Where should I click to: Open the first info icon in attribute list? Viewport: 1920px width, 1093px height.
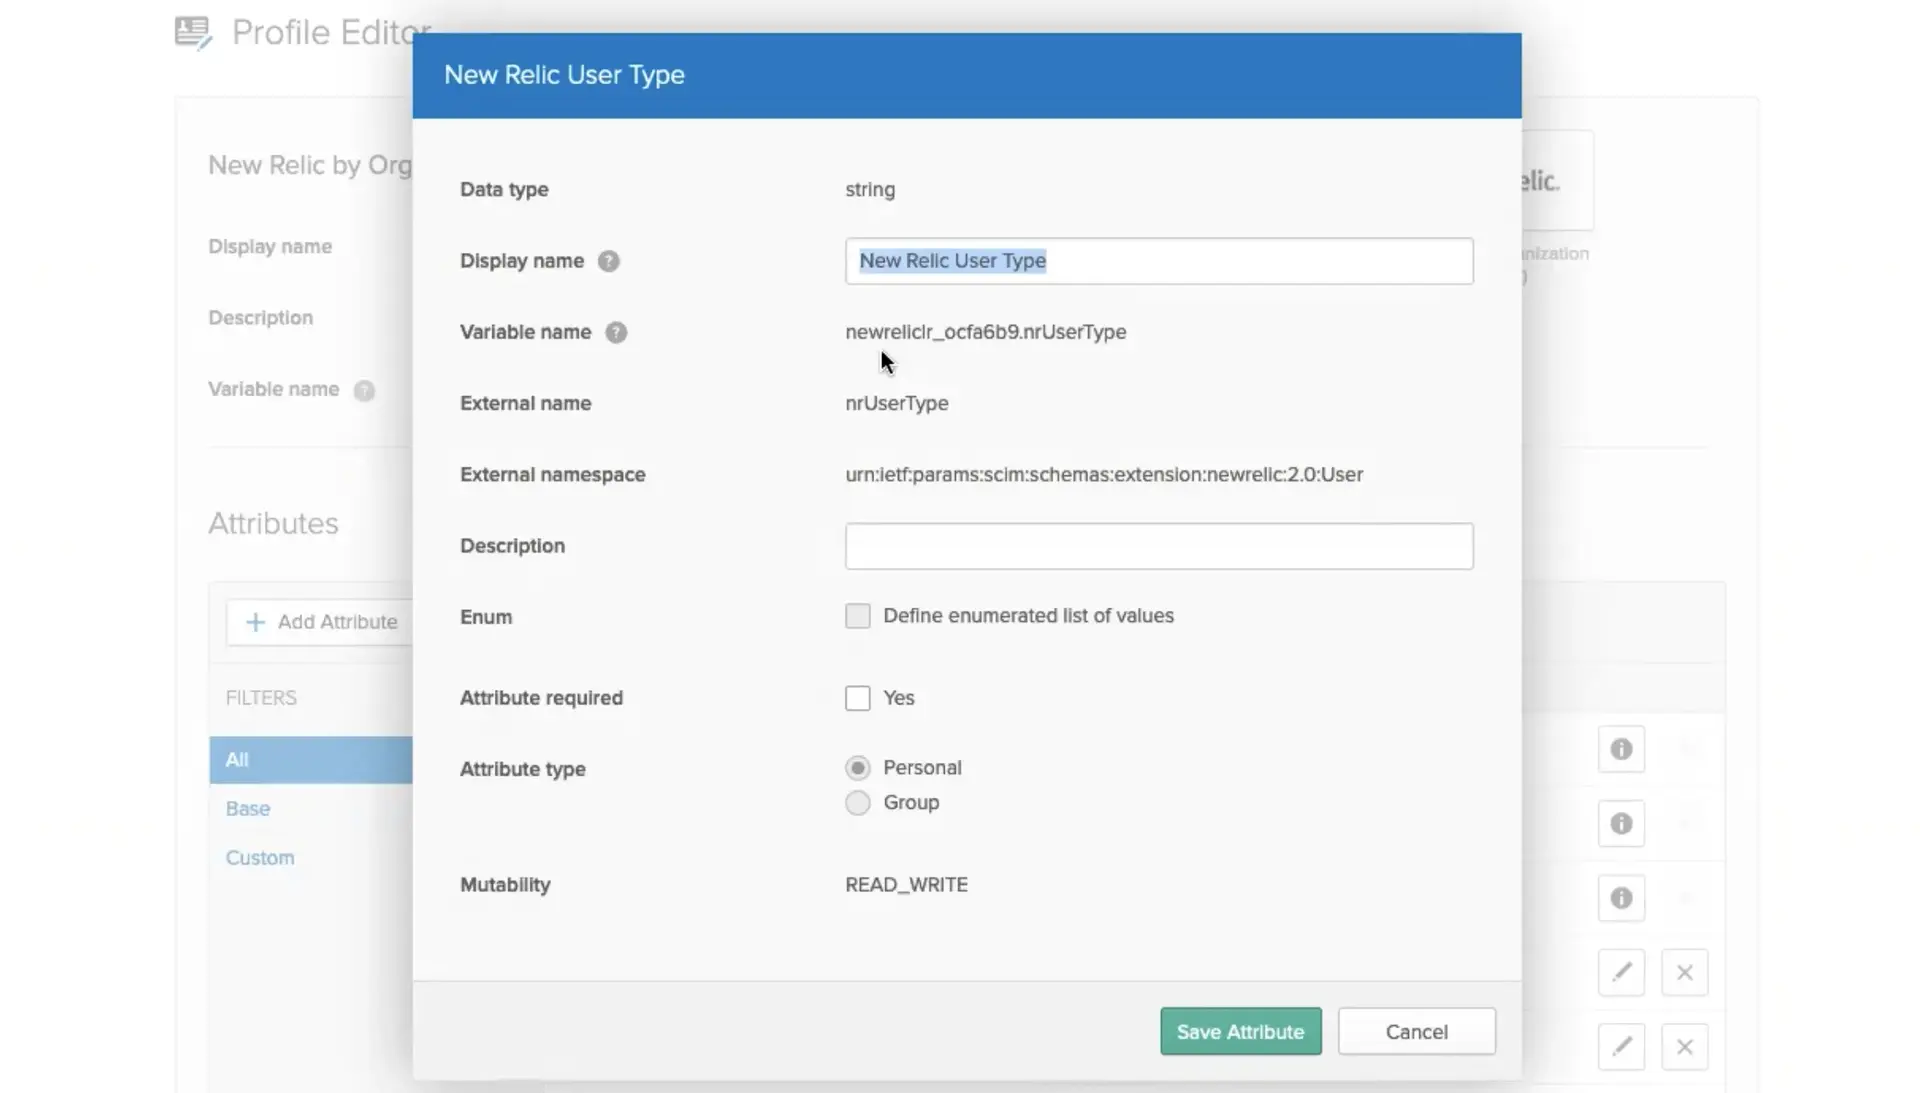[1621, 749]
